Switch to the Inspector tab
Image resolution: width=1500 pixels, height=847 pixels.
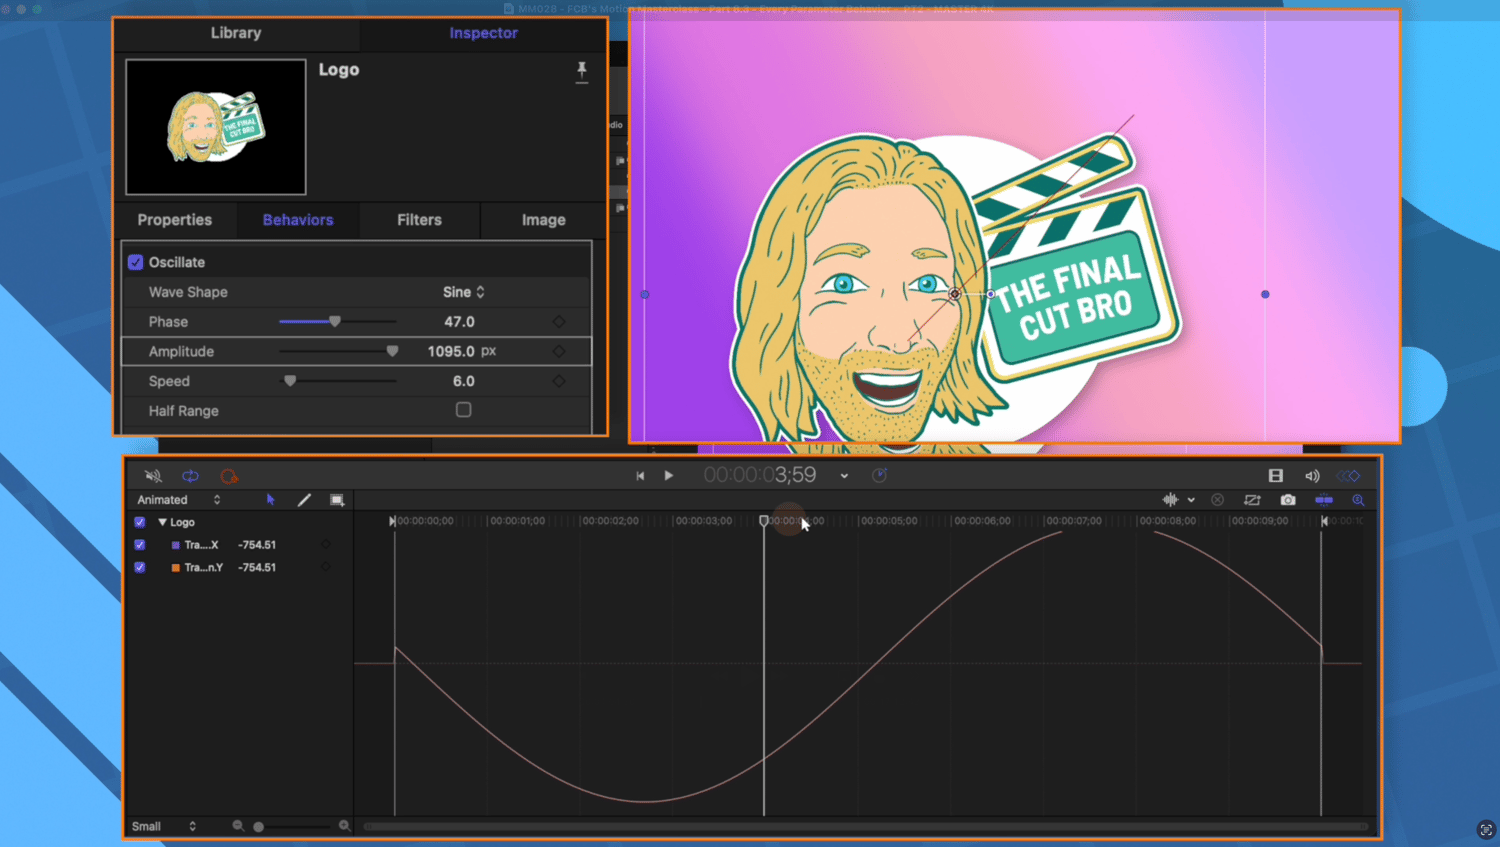click(x=483, y=33)
